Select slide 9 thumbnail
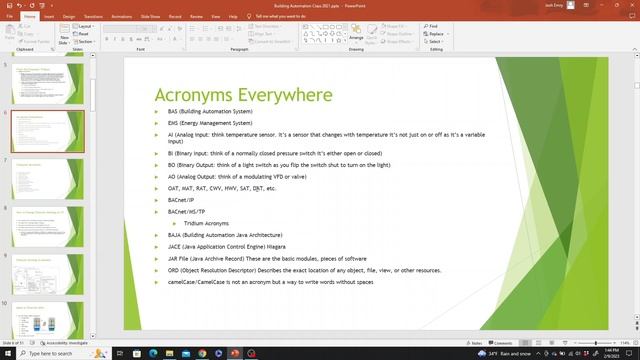 48,275
